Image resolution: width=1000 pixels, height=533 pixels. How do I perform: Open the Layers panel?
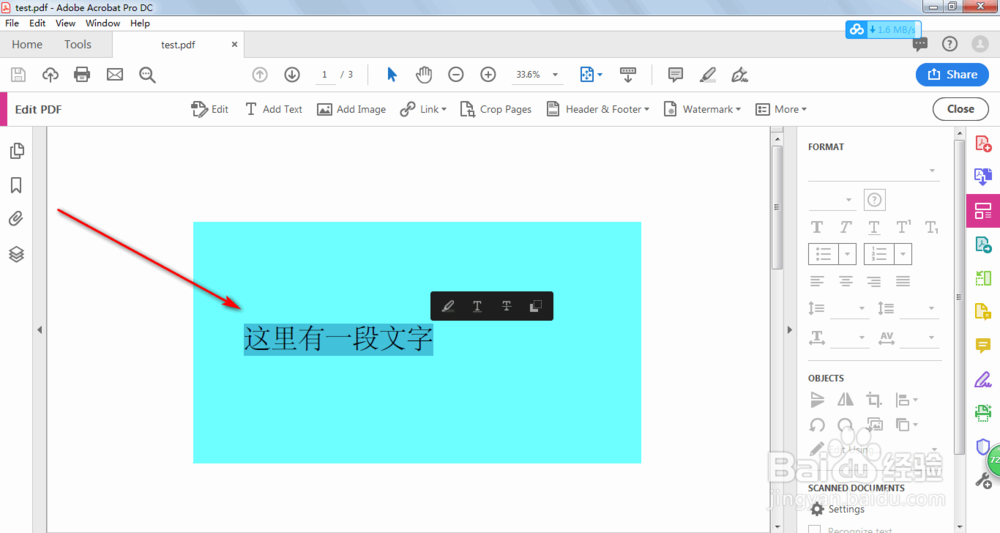17,254
